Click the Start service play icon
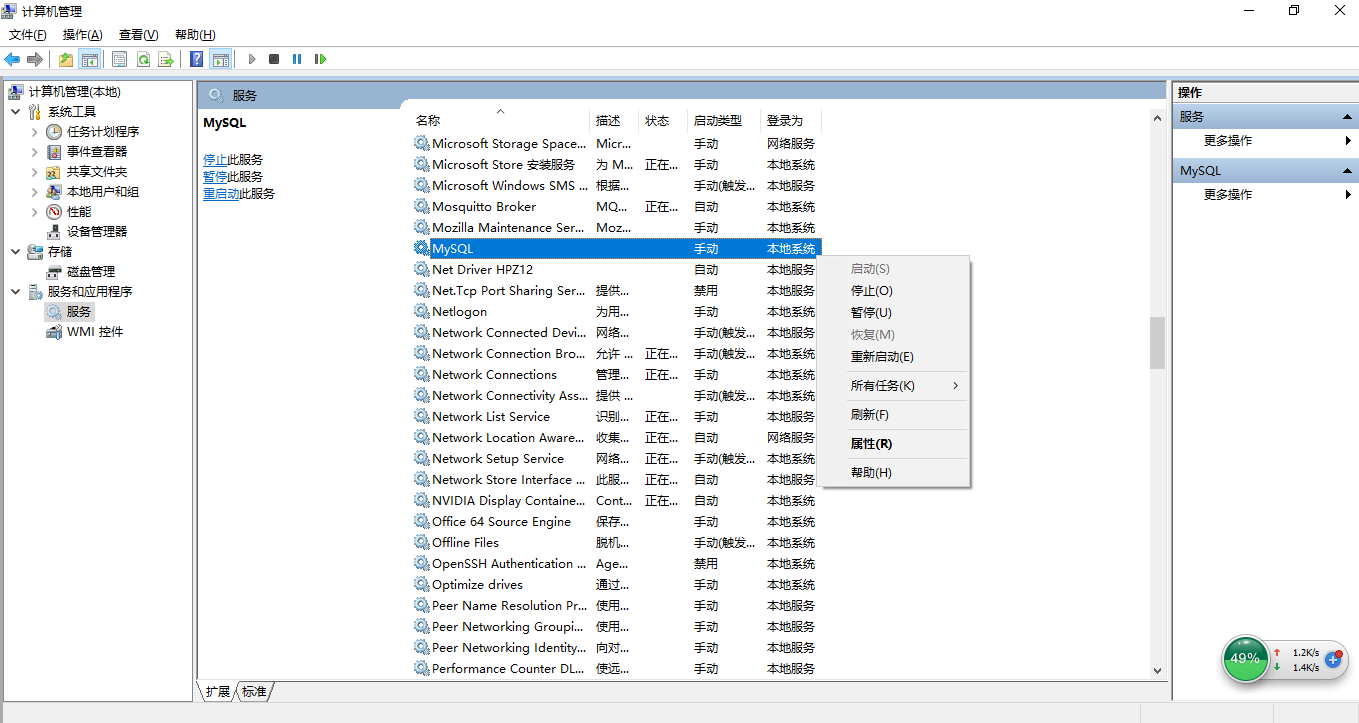1359x723 pixels. tap(252, 59)
